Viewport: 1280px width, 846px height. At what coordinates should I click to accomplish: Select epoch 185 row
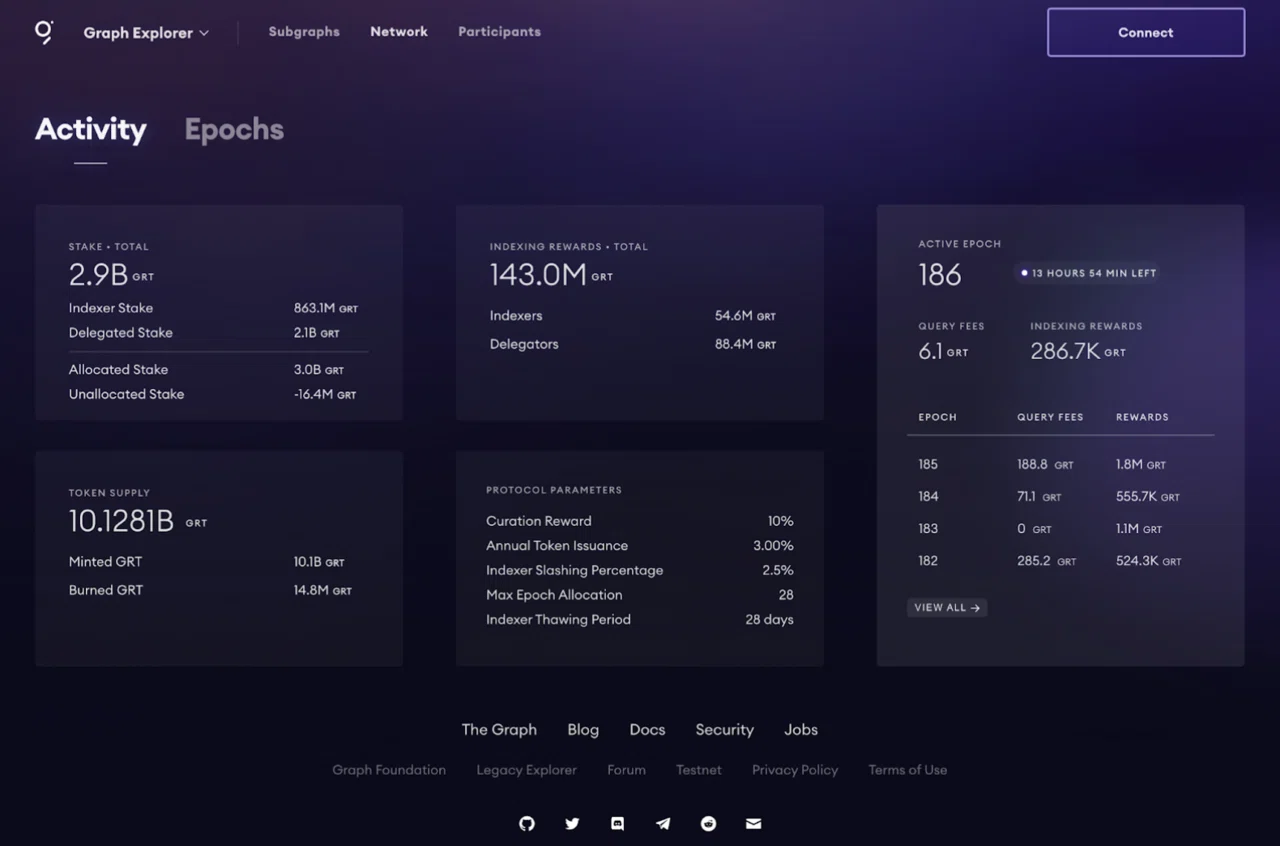click(1060, 465)
